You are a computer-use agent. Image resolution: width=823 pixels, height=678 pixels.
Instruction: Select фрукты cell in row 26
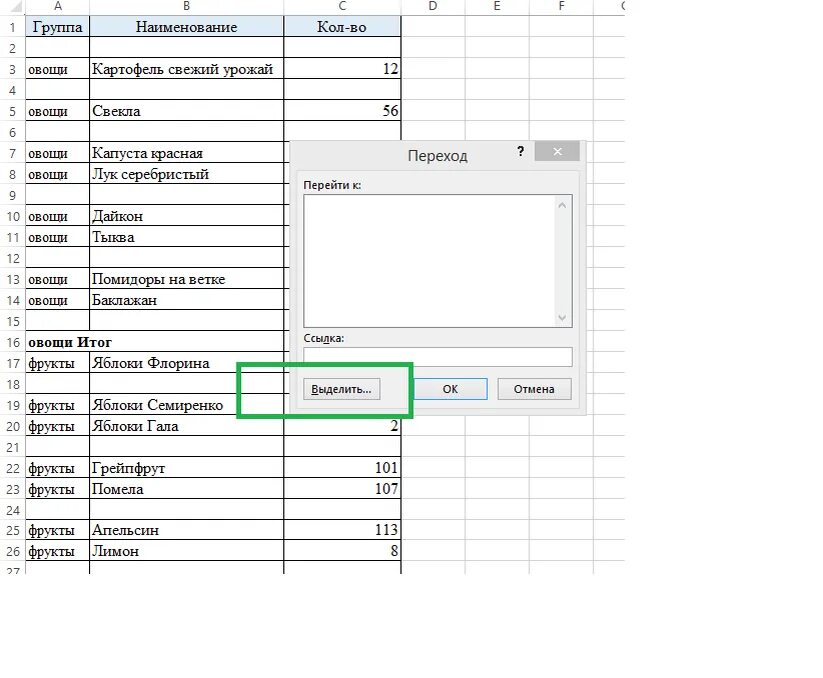[57, 550]
